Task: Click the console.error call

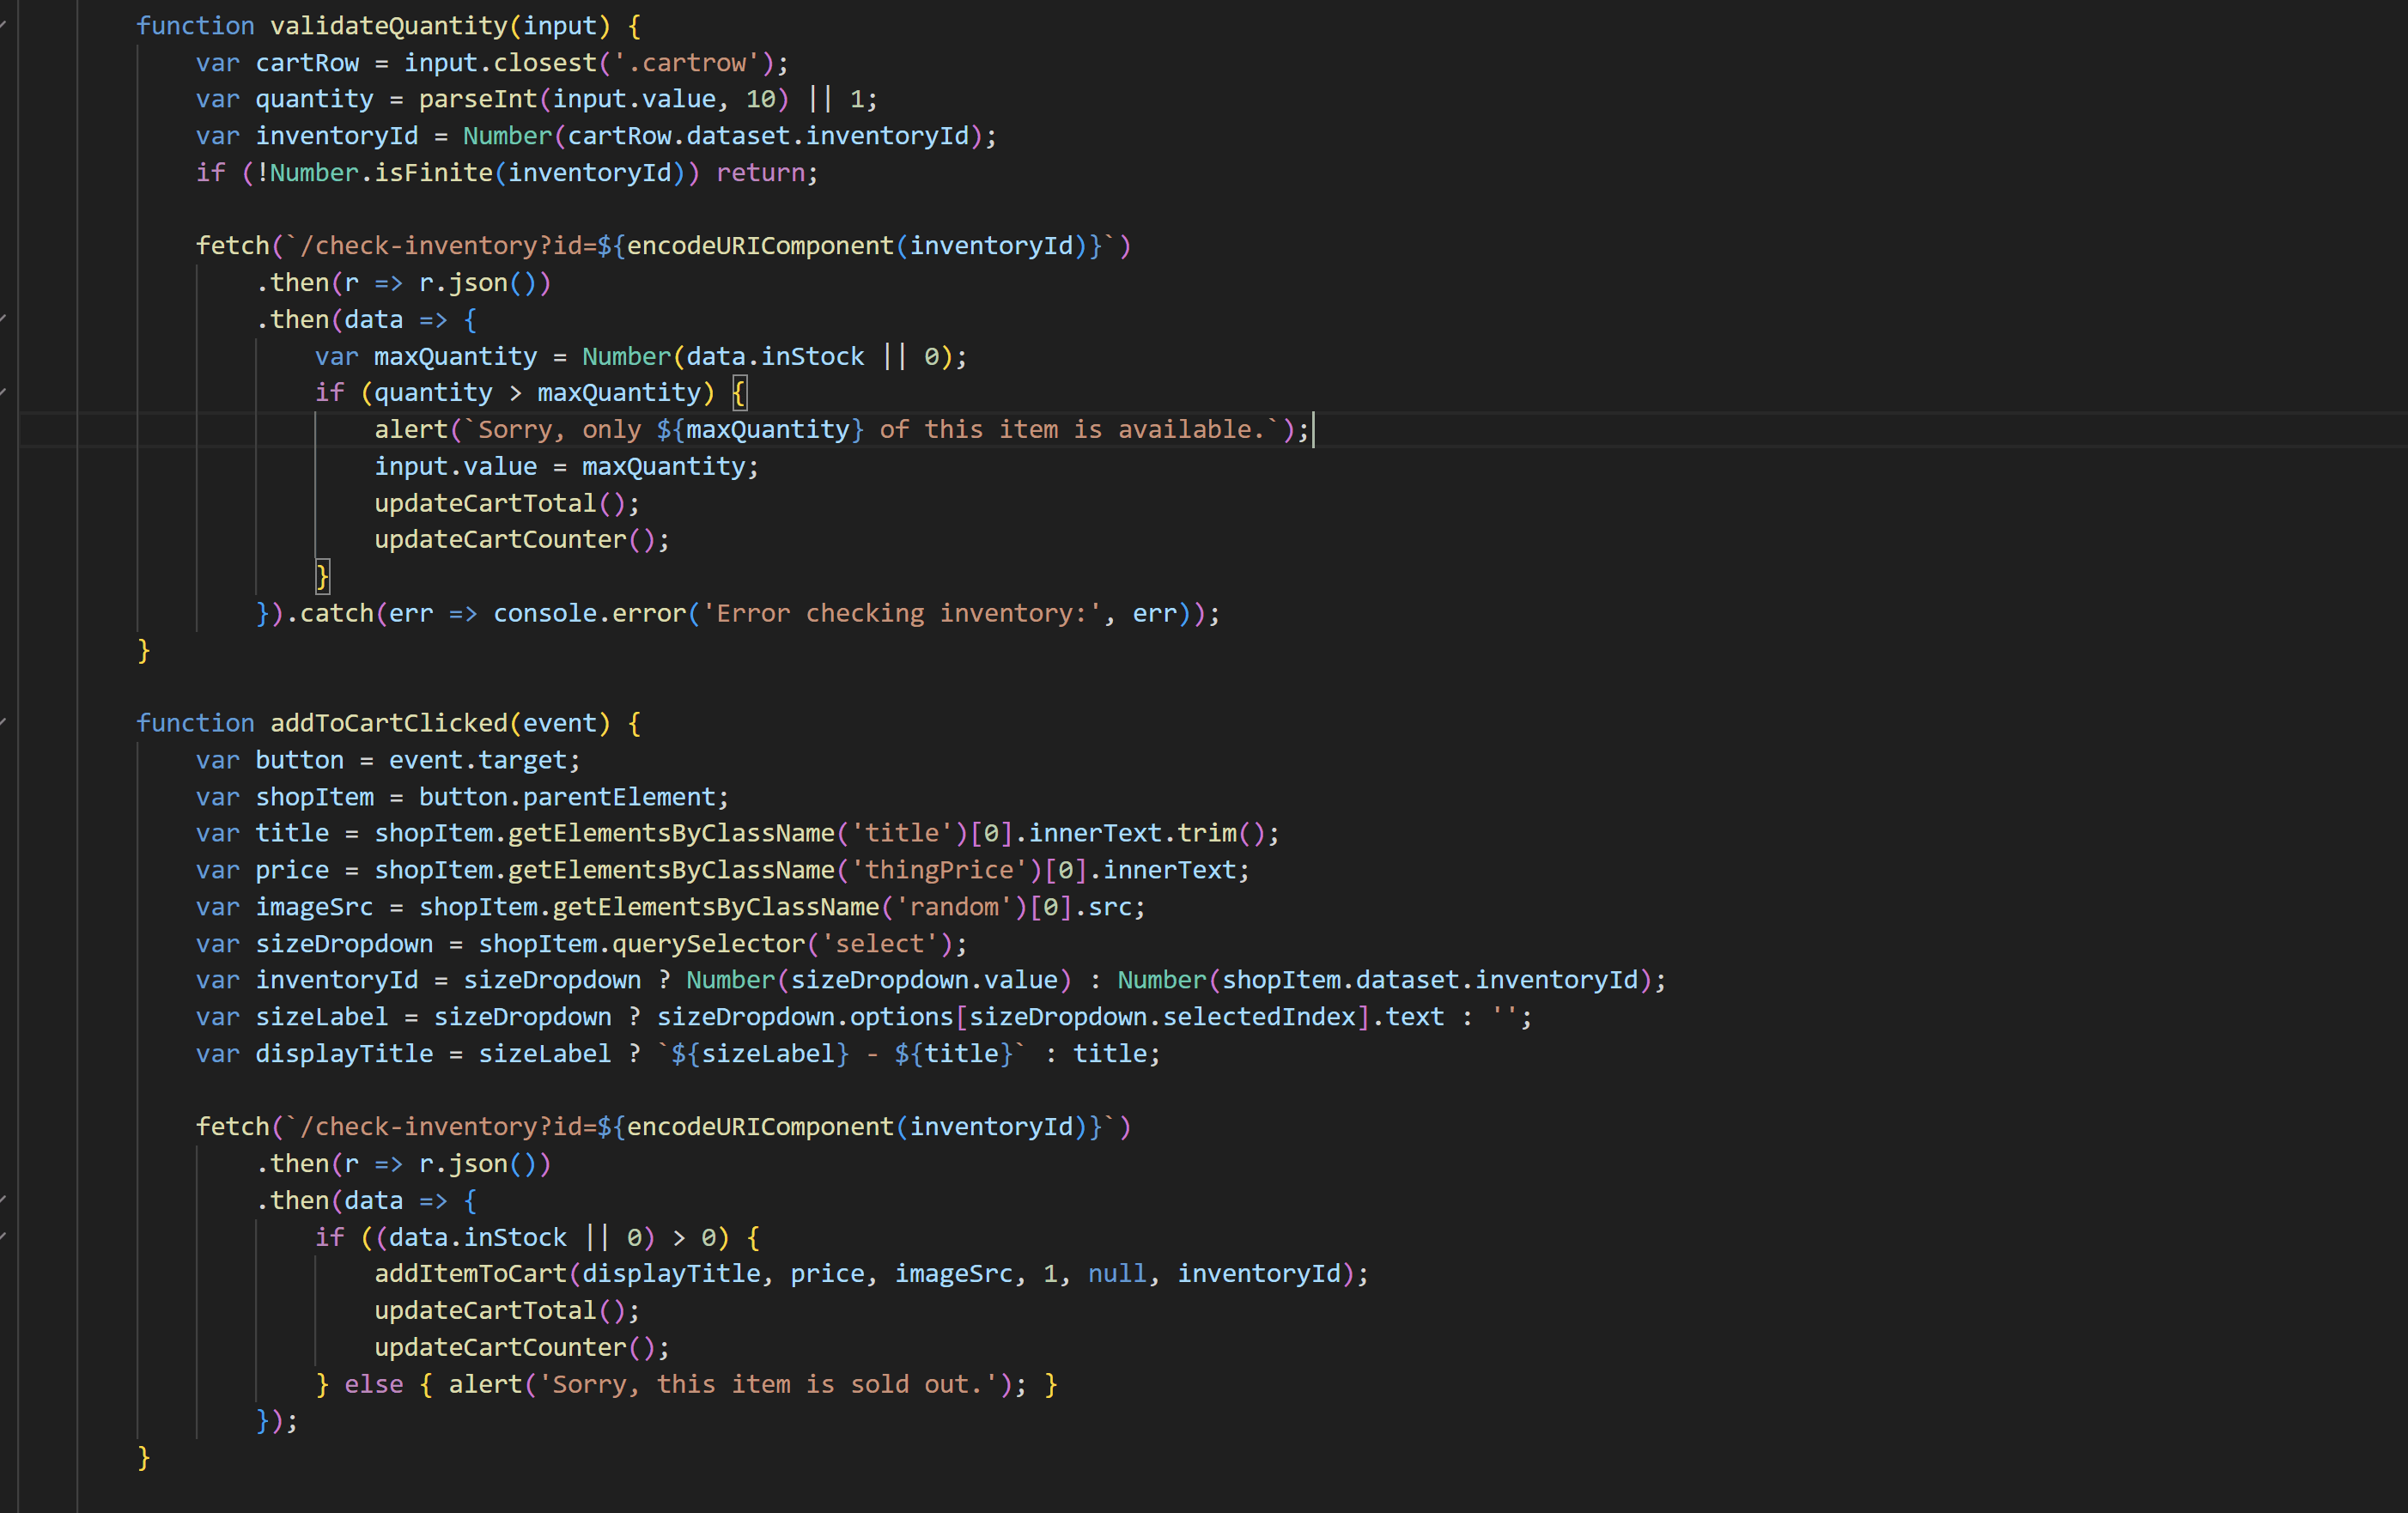Action: (590, 613)
